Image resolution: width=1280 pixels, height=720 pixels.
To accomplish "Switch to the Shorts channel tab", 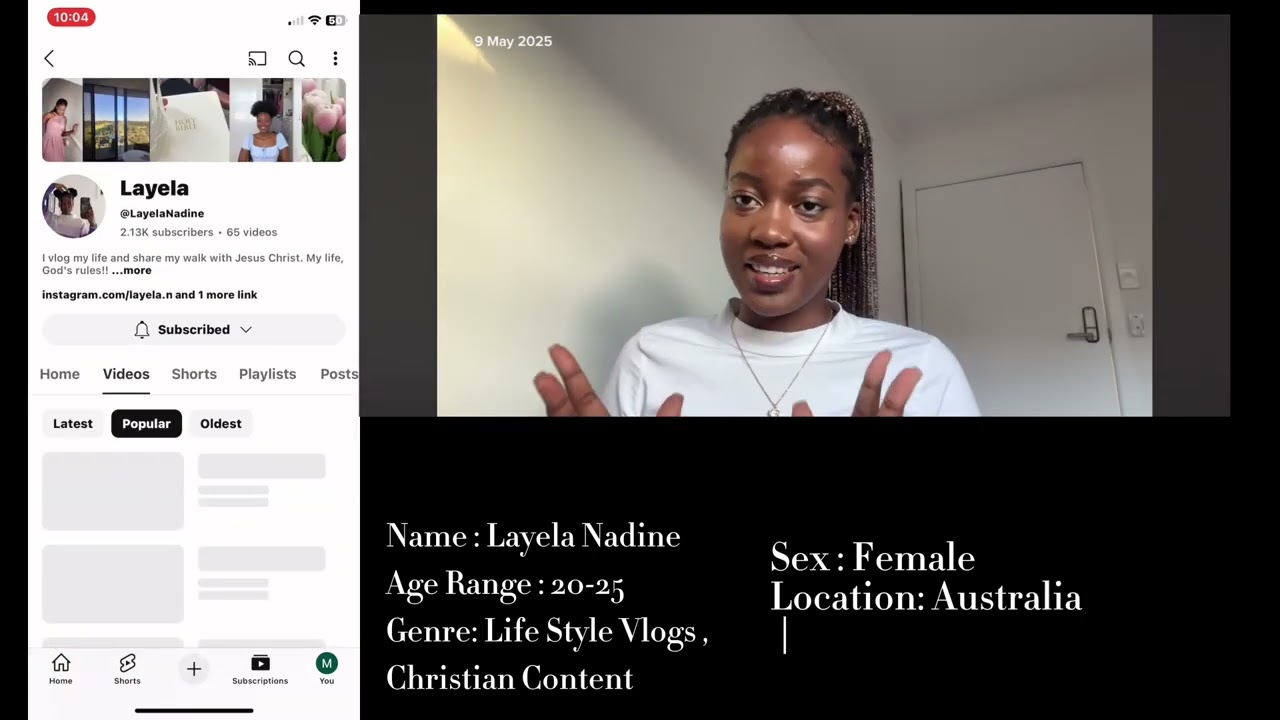I will (x=194, y=374).
